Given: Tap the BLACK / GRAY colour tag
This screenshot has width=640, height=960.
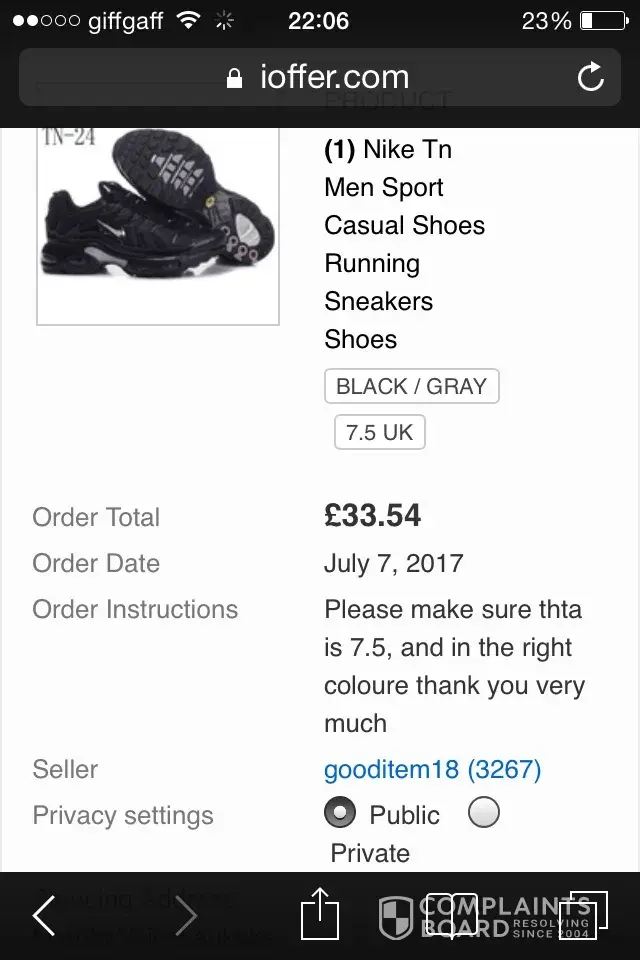Looking at the screenshot, I should (411, 386).
